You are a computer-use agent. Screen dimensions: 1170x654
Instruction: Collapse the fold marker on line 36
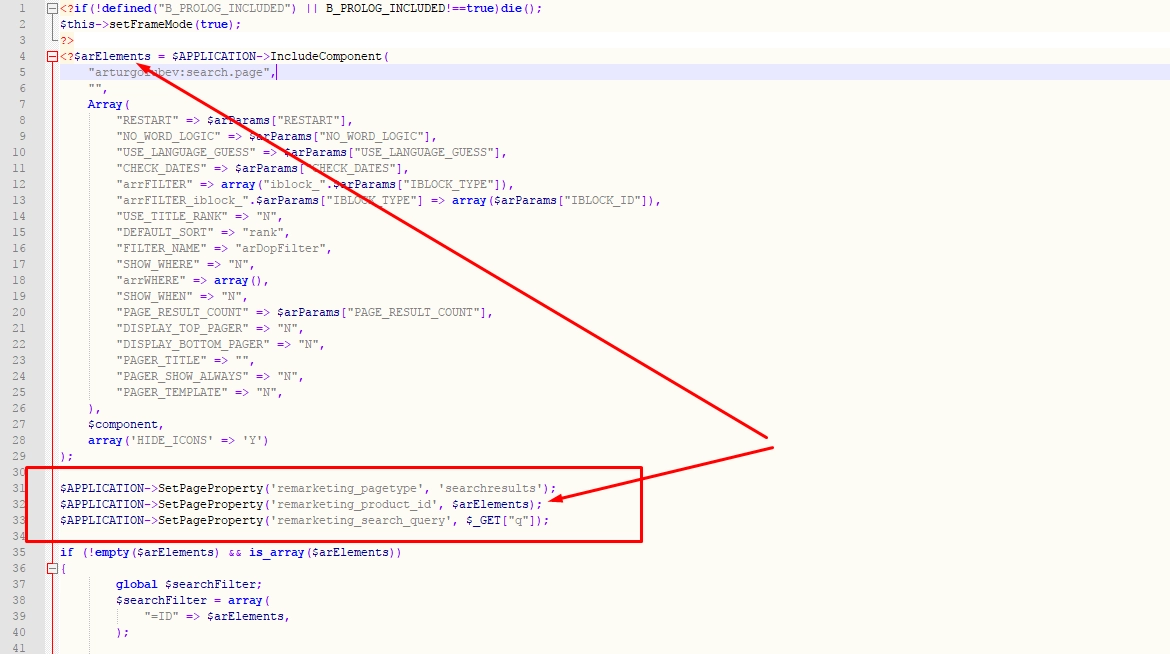[x=52, y=569]
